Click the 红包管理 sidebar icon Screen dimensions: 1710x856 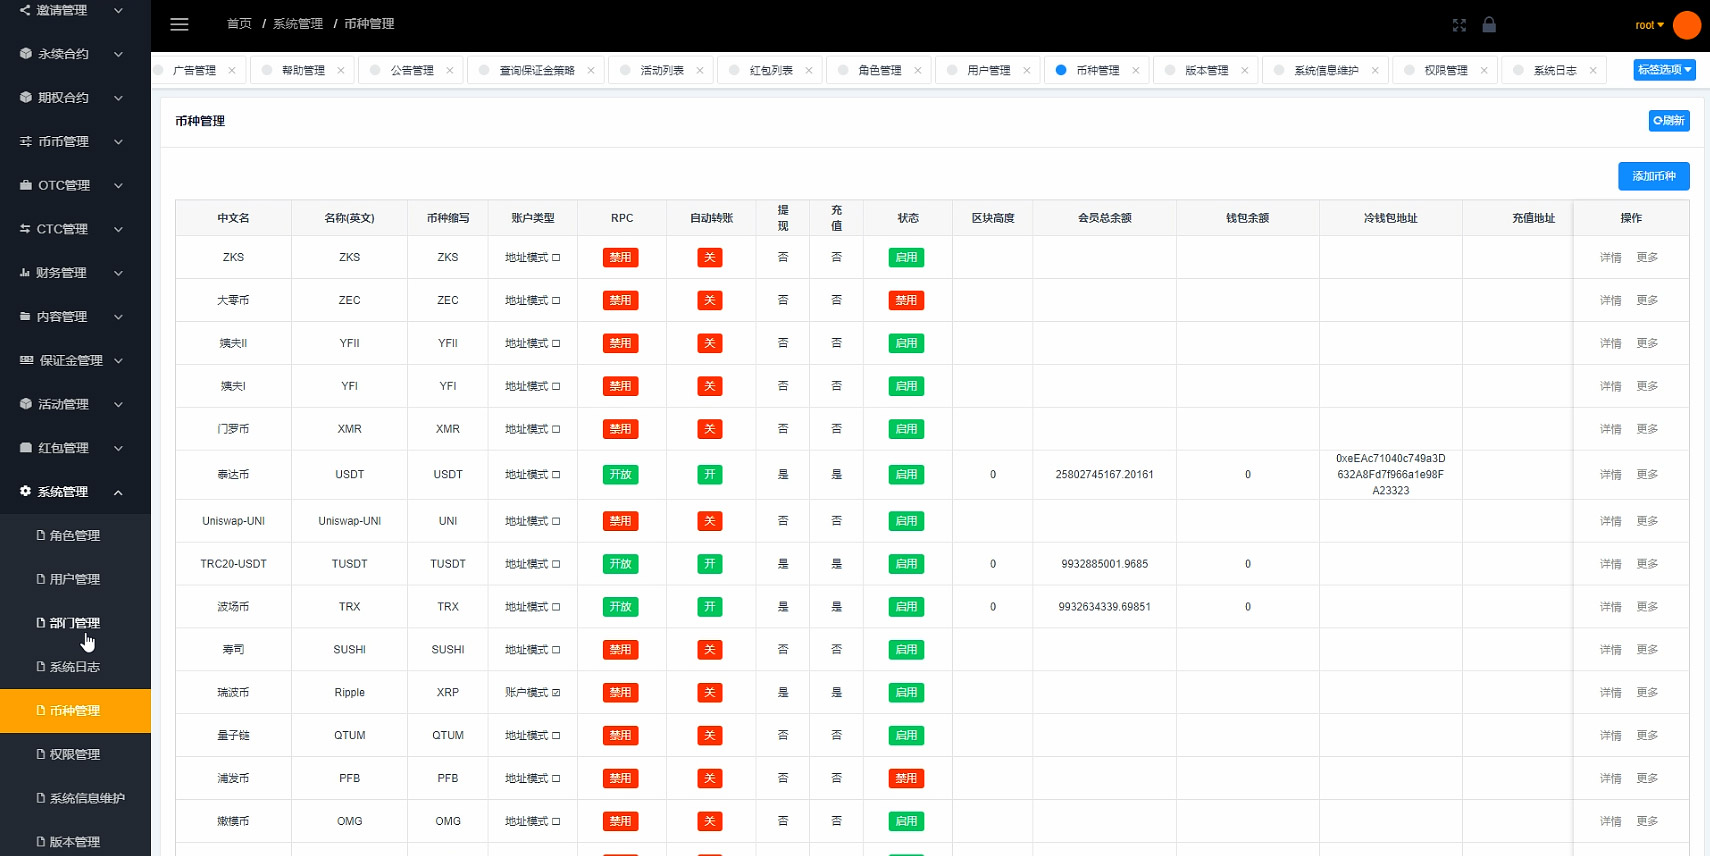[x=26, y=448]
